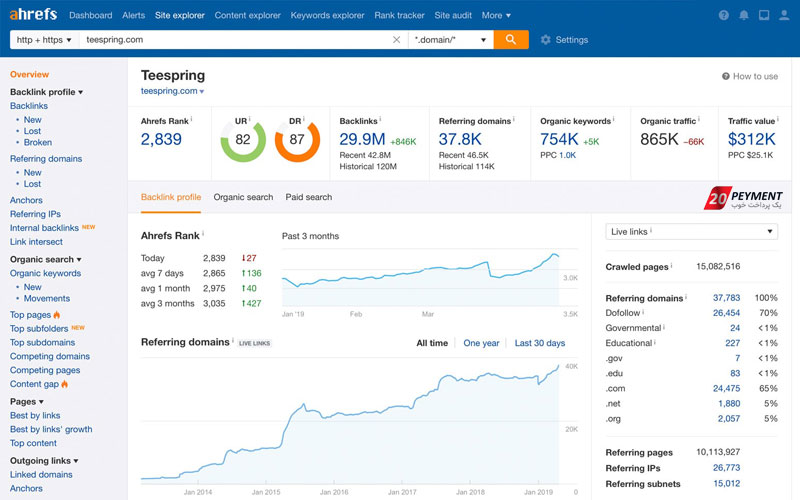The height and width of the screenshot is (500, 800).
Task: Switch to the Backlink profile tab
Action: 171,197
